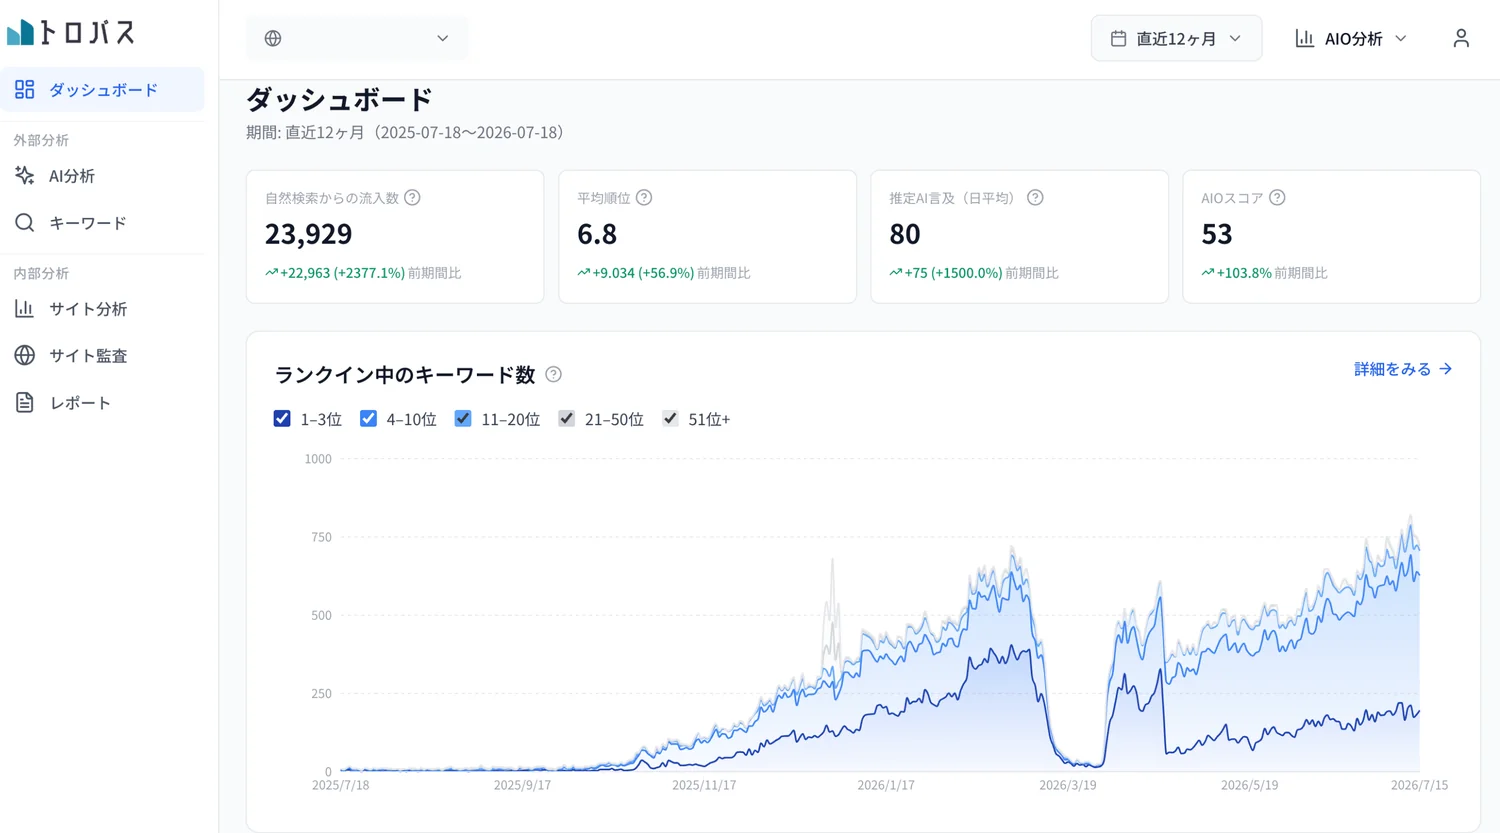Image resolution: width=1500 pixels, height=833 pixels.
Task: Click help icon next to AIOスコア
Action: tap(1277, 198)
